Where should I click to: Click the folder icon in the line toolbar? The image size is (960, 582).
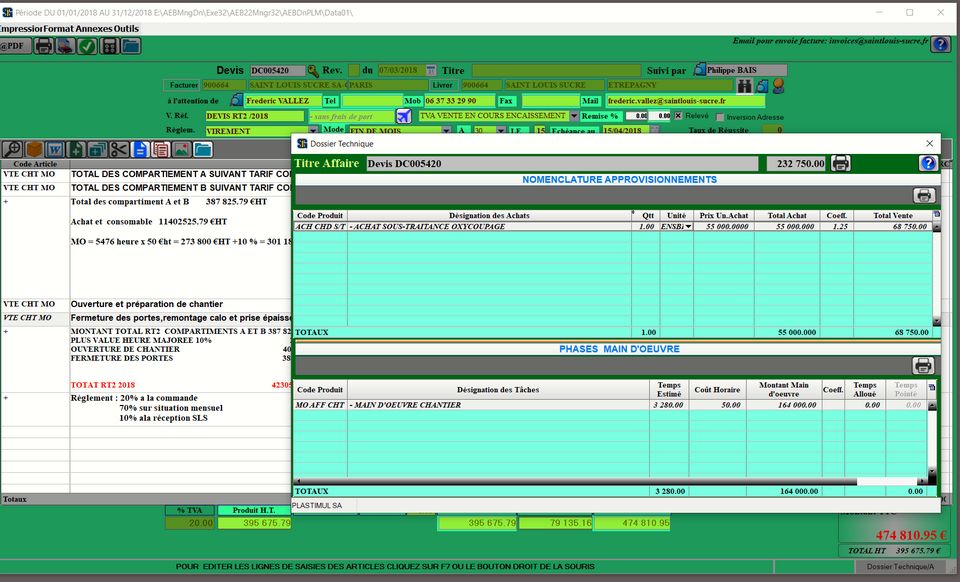203,149
